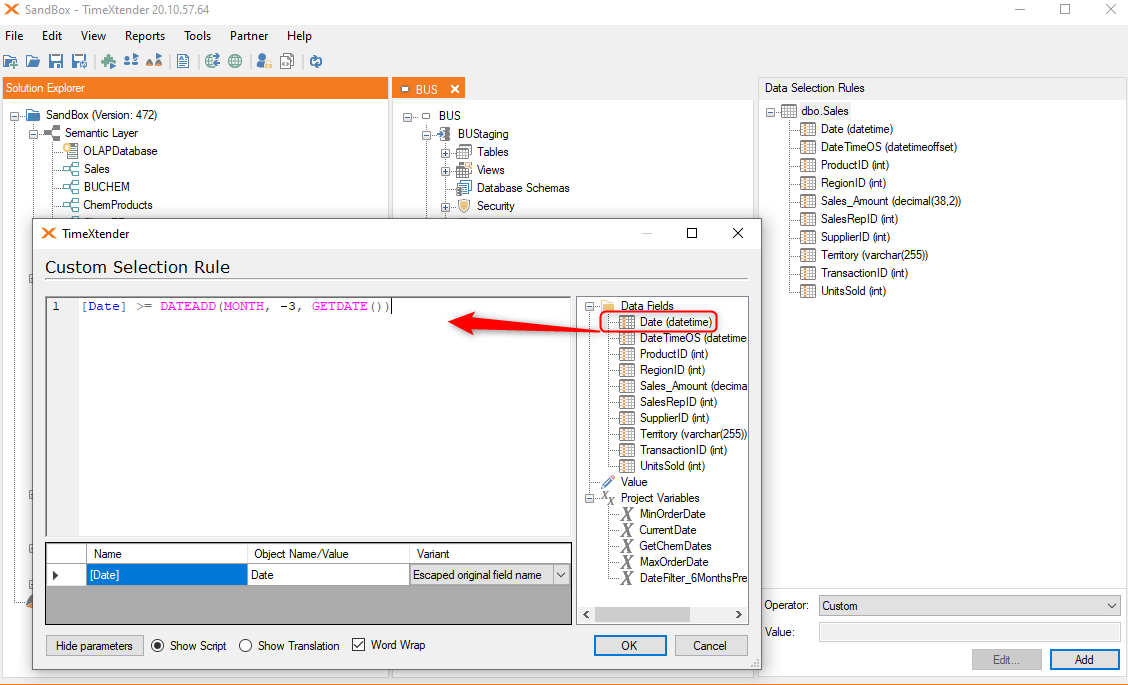Click the Add button in Data Selection Rules
The width and height of the screenshot is (1128, 685).
(1084, 659)
